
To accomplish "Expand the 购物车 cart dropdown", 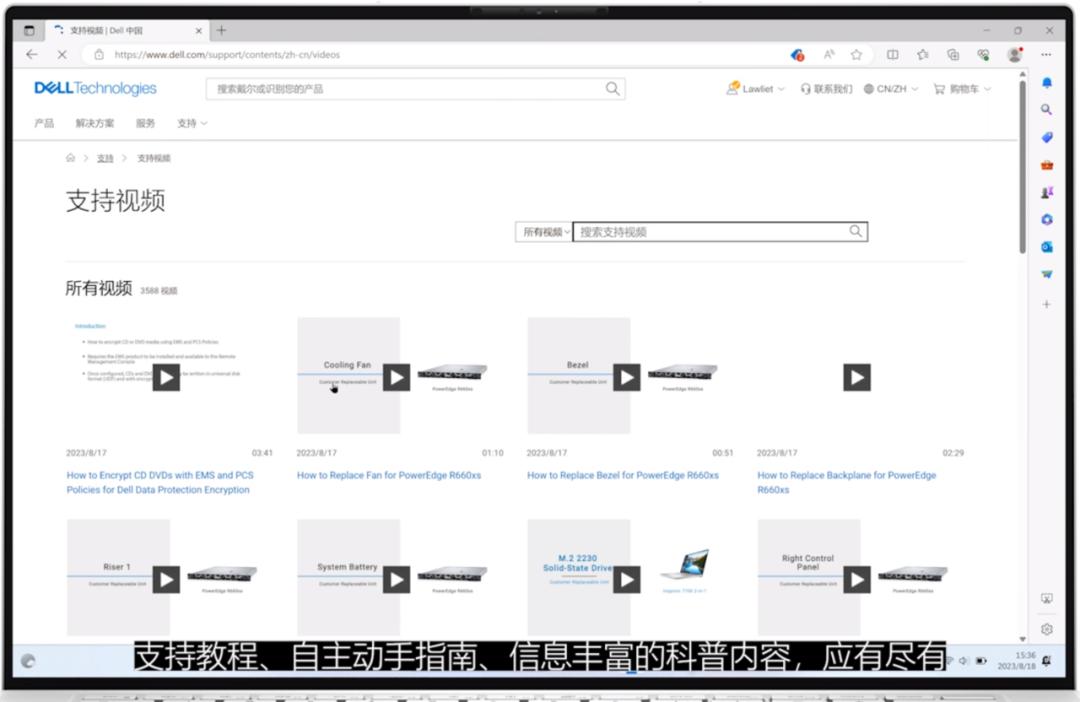I will click(x=962, y=89).
